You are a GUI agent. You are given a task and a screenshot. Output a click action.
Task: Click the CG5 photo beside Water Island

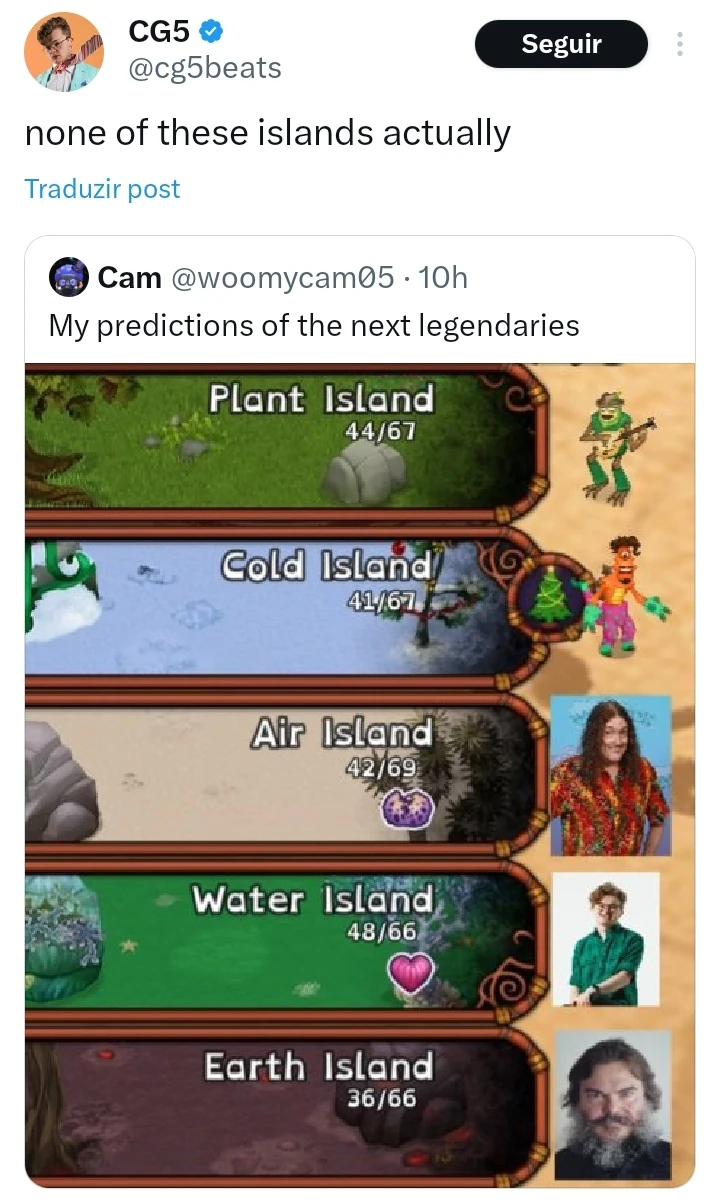coord(605,938)
